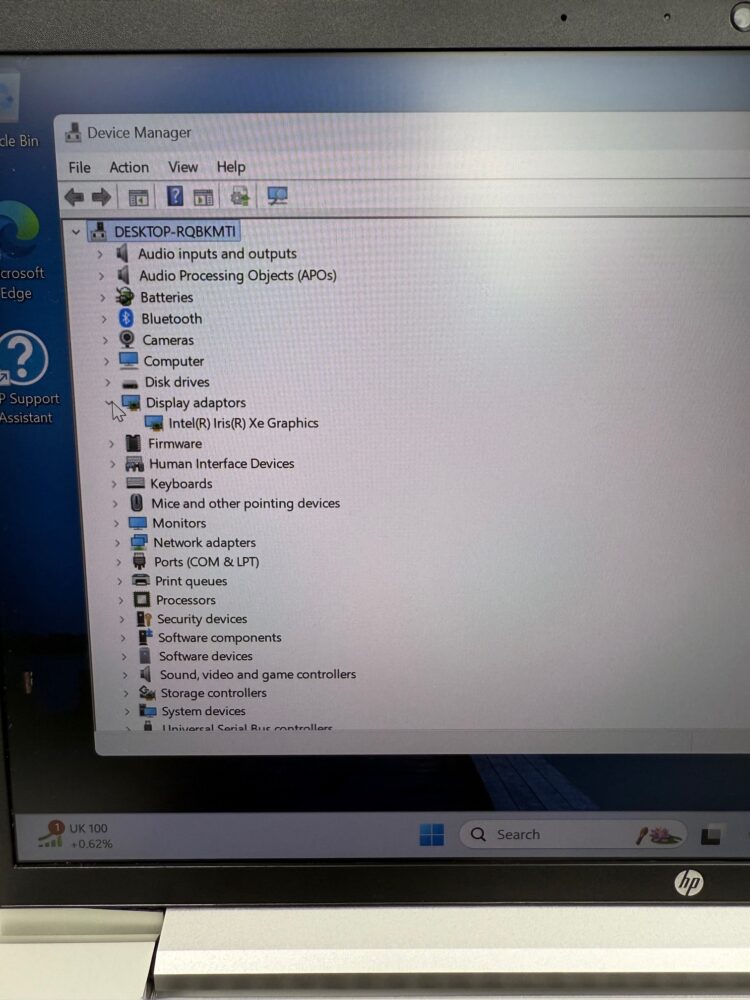The width and height of the screenshot is (750, 1000).
Task: Open the Help menu
Action: coord(231,167)
